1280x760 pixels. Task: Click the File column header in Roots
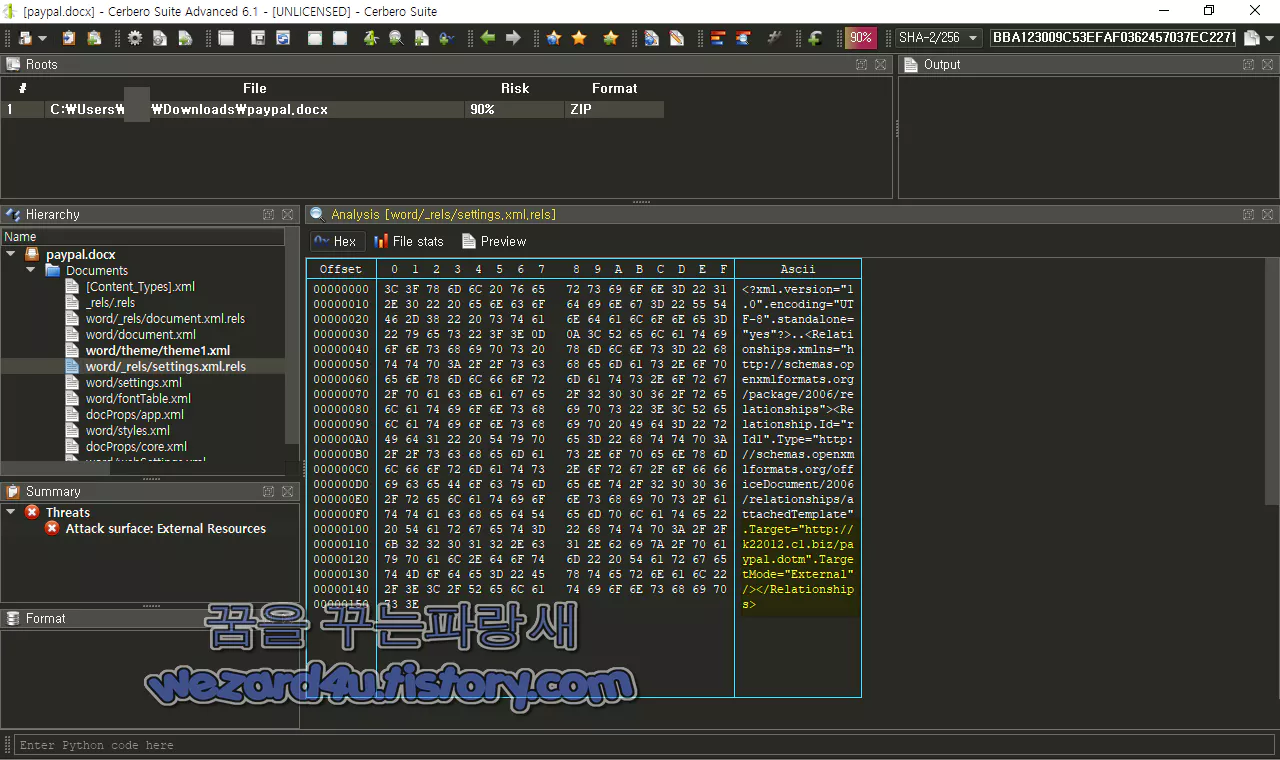[255, 88]
